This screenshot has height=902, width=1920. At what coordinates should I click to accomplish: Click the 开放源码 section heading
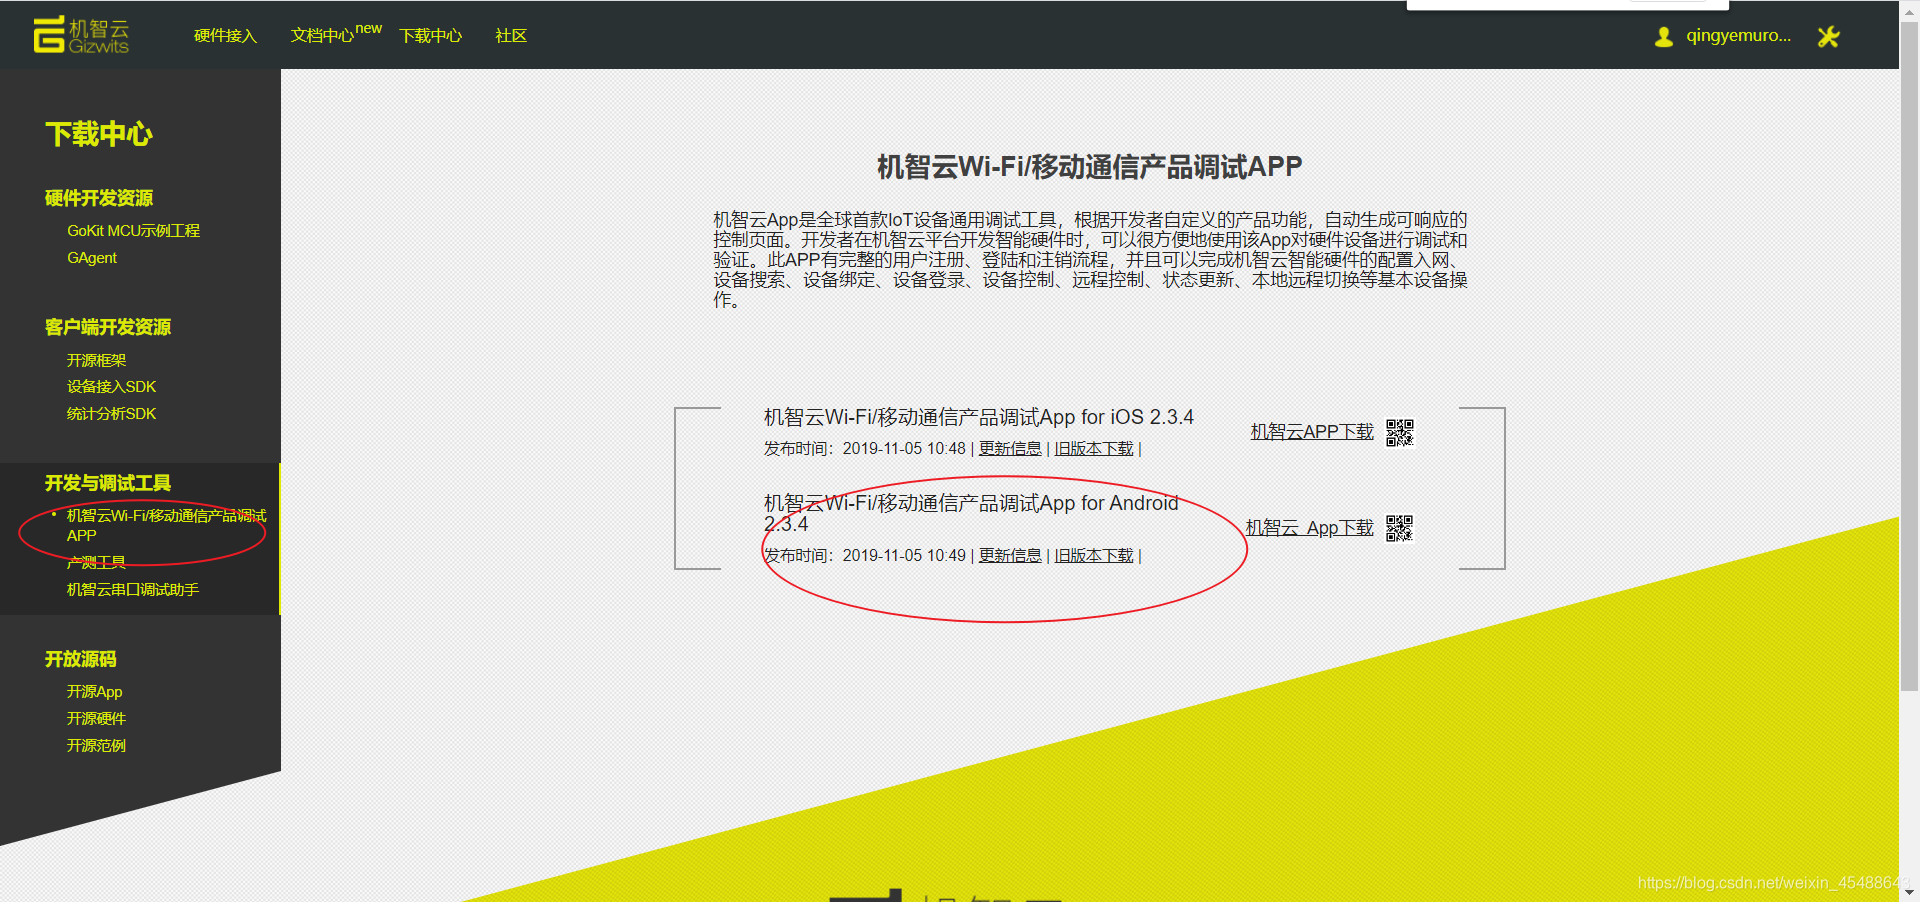(81, 659)
